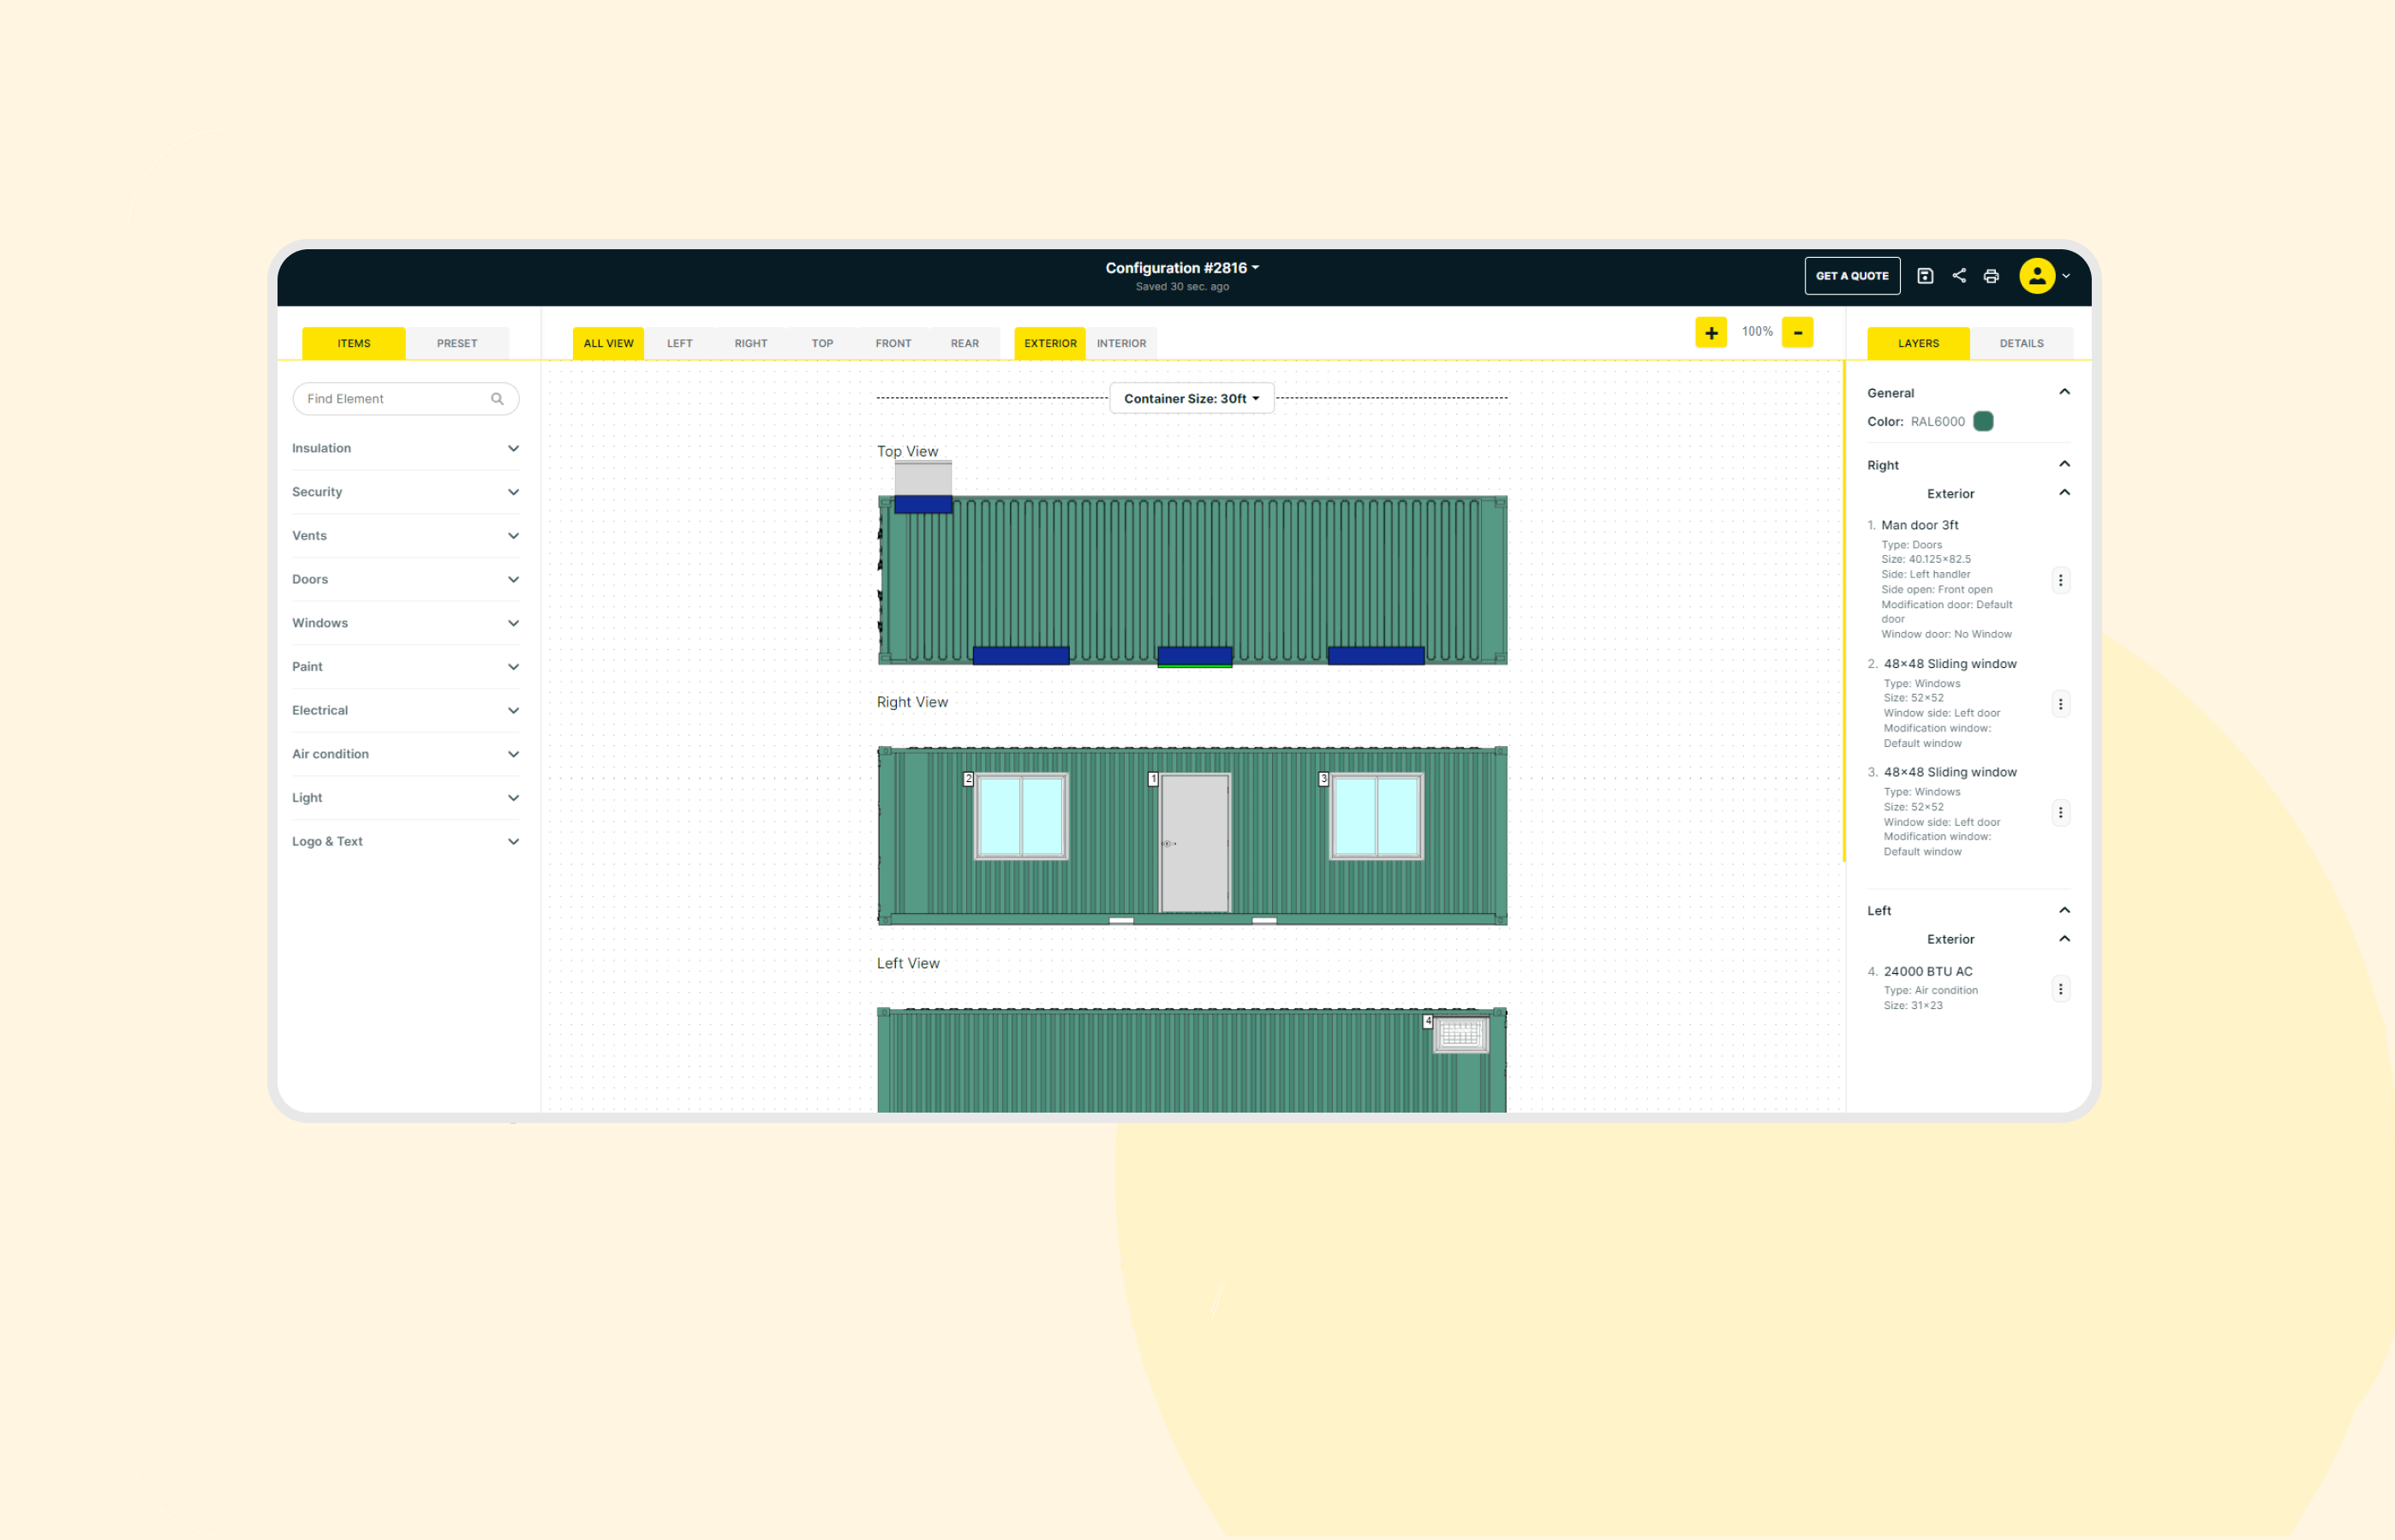Screen dimensions: 2395x1540
Task: Toggle to INTERIOR mode
Action: pyautogui.click(x=1121, y=343)
